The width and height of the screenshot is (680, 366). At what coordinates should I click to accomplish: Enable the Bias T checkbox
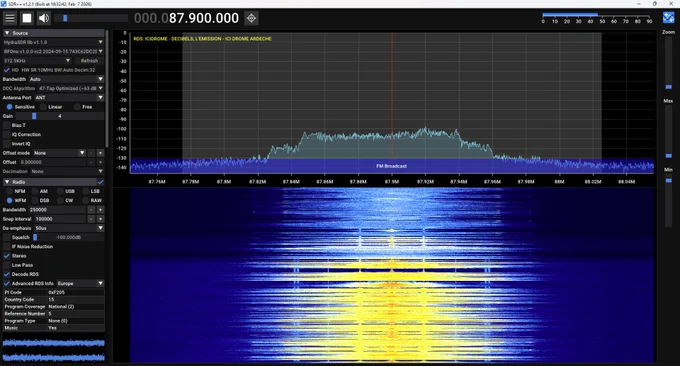[7, 125]
